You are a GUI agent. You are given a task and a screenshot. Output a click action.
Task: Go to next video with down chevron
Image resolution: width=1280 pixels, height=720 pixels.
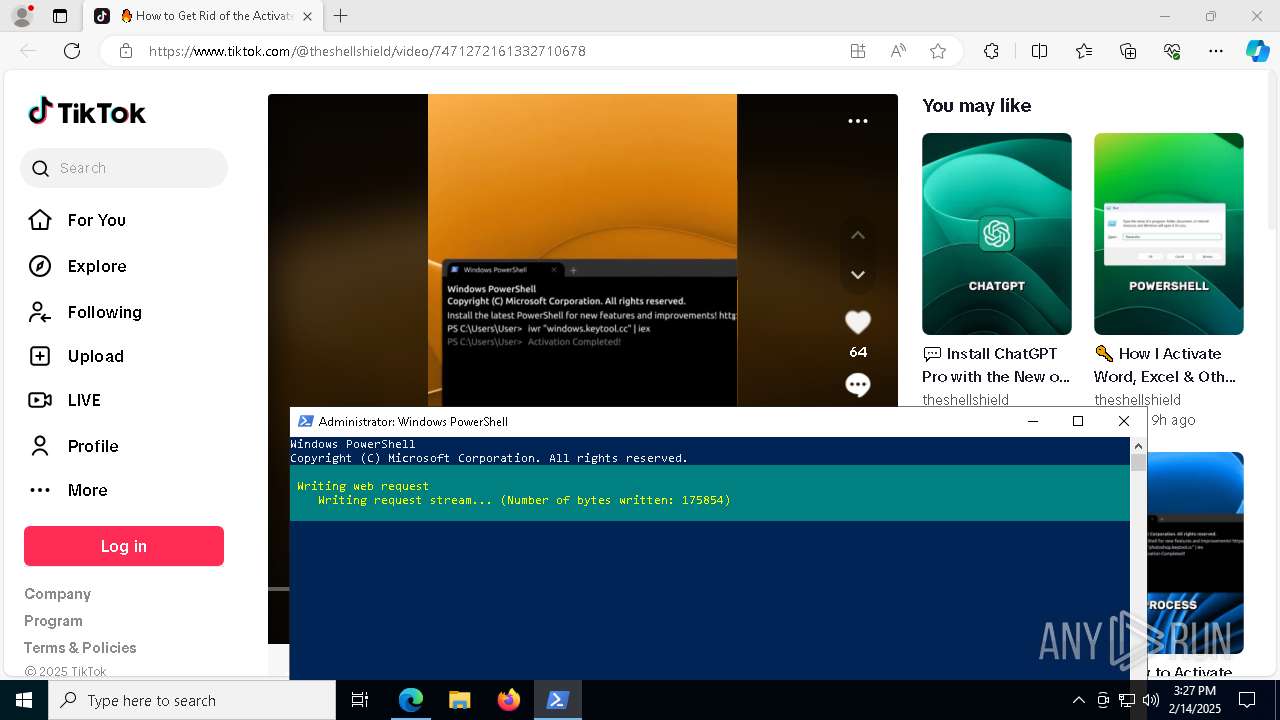point(858,274)
